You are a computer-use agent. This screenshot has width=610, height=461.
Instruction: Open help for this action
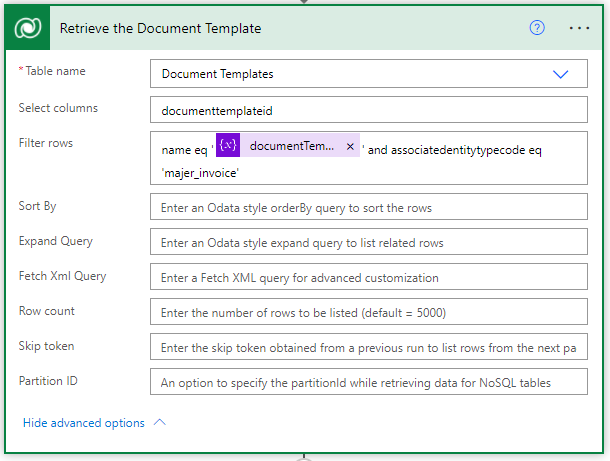537,28
